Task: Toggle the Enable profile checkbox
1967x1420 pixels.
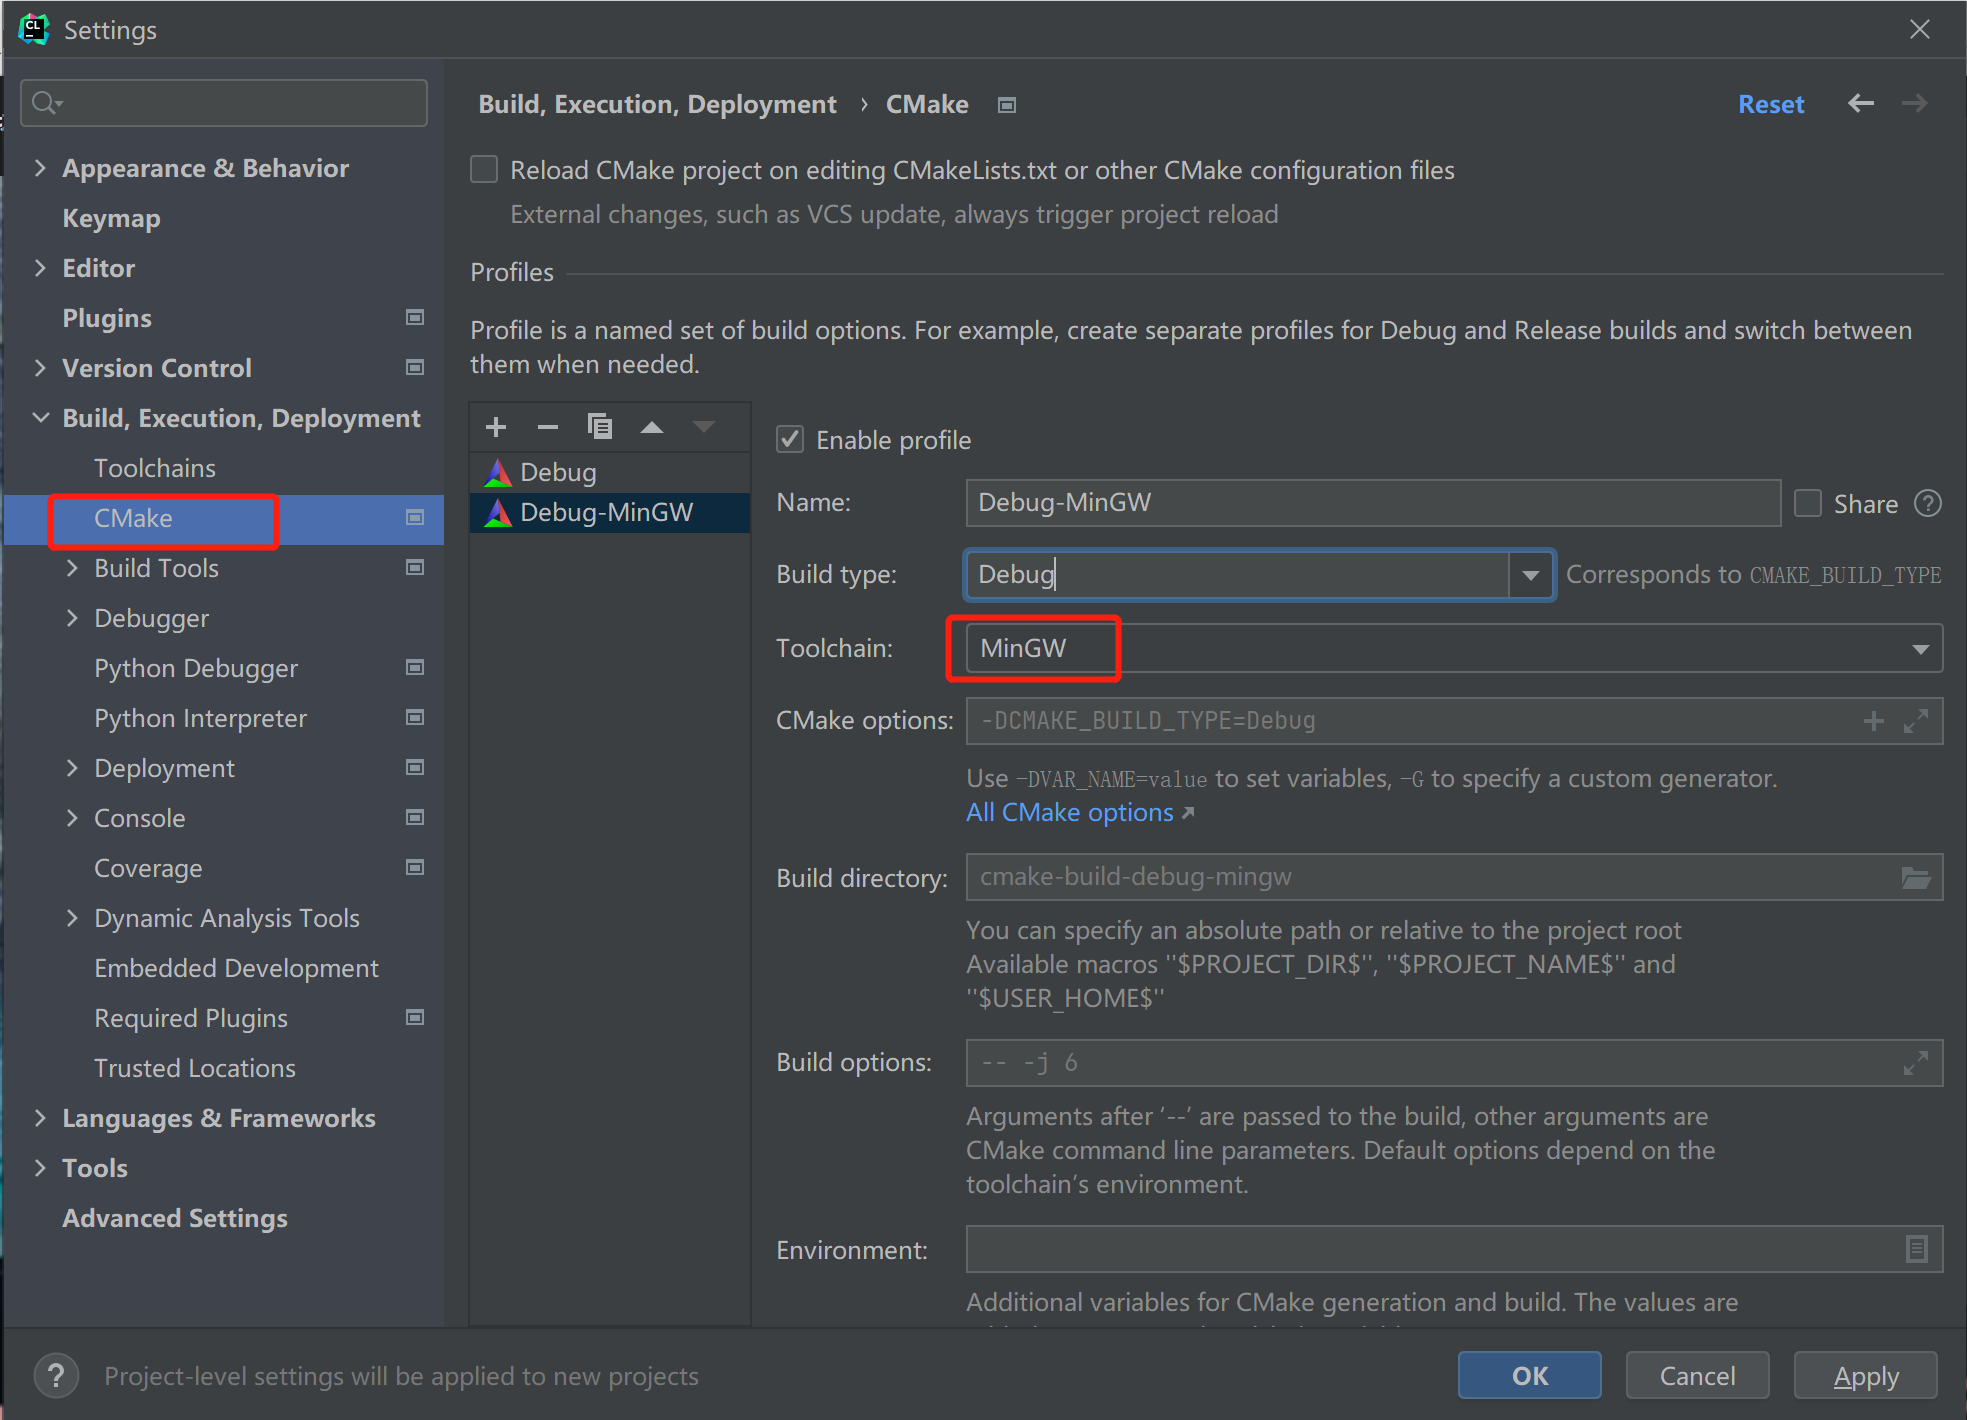Action: (x=790, y=439)
